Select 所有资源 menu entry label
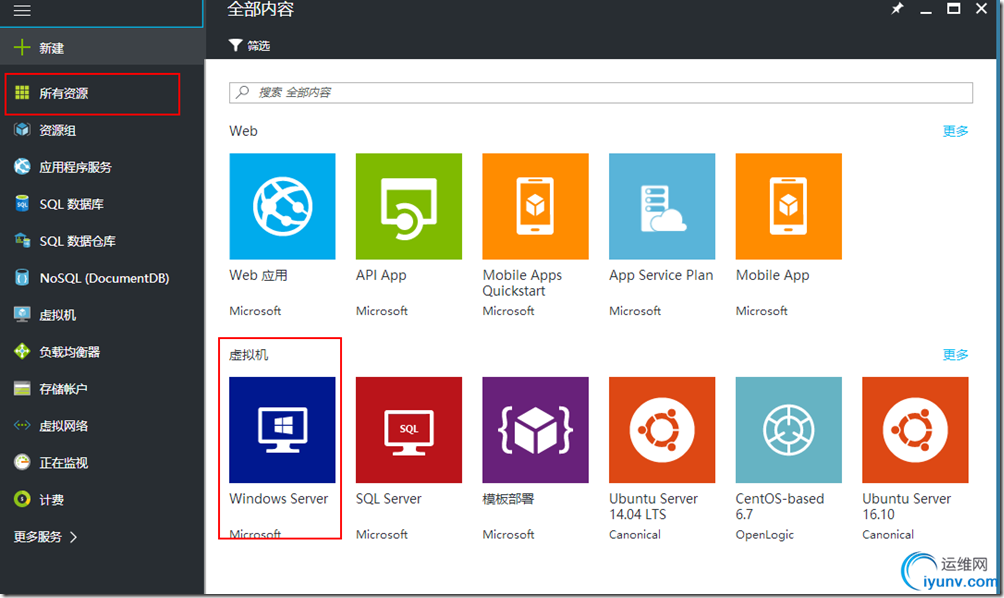Image resolution: width=1004 pixels, height=598 pixels. tap(63, 93)
